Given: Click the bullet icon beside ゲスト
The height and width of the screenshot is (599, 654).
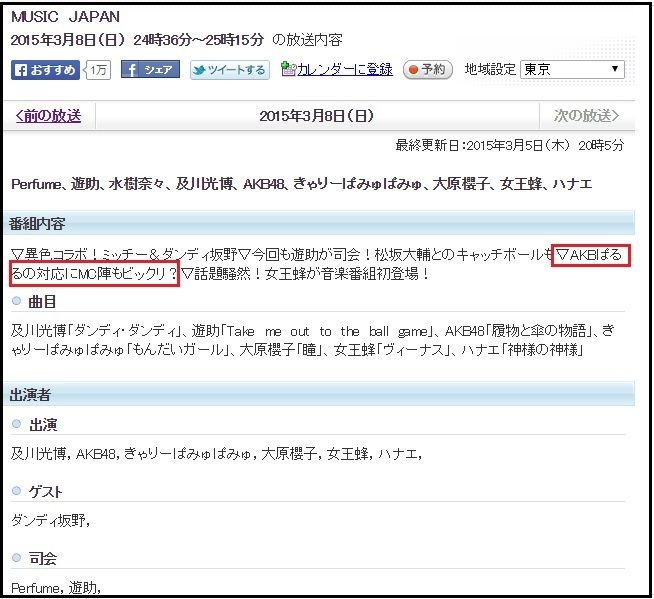Looking at the screenshot, I should point(16,491).
